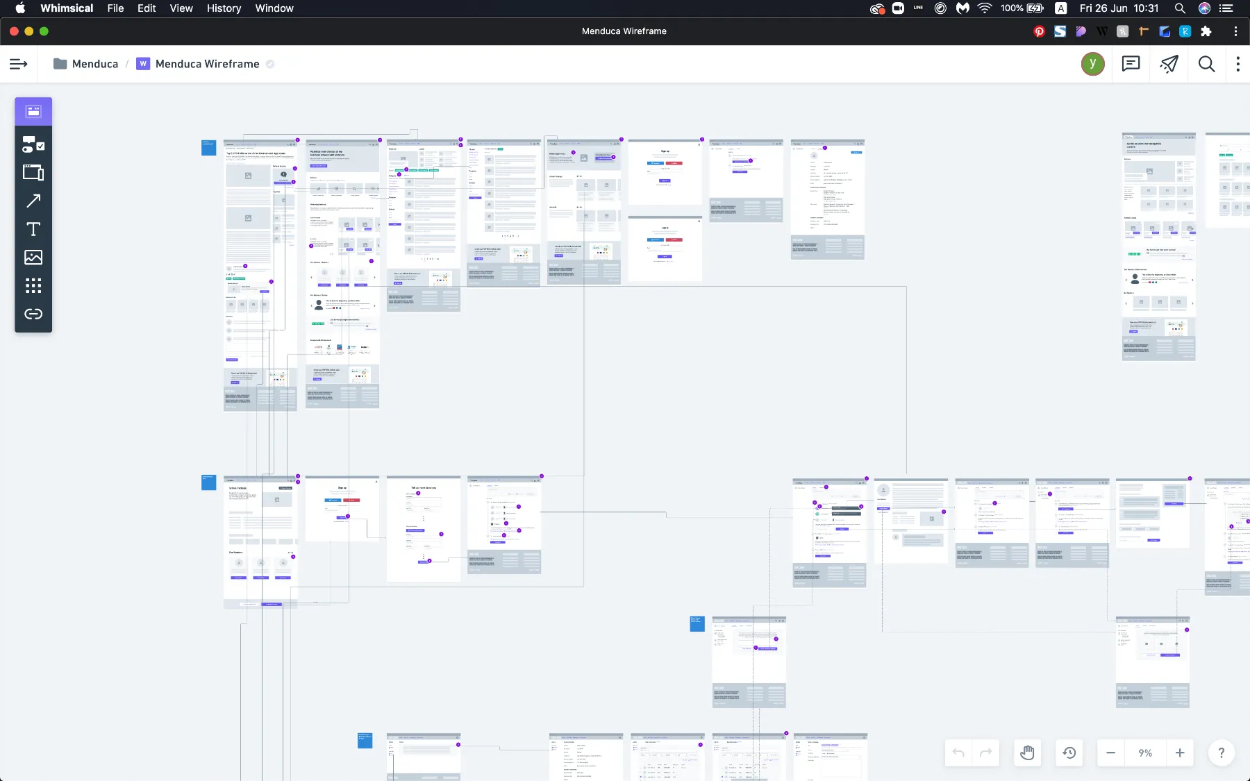The image size is (1250, 781).
Task: Go to the Menduca folder breadcrumb
Action: (86, 64)
